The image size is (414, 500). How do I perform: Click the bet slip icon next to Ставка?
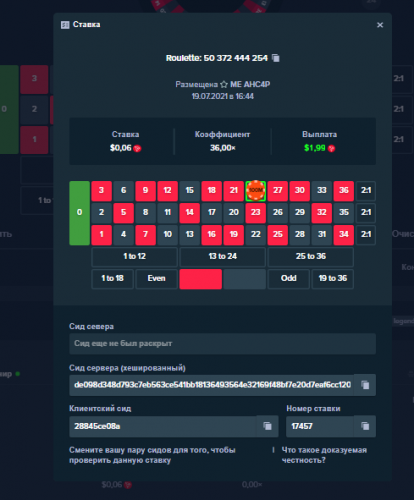tap(65, 25)
